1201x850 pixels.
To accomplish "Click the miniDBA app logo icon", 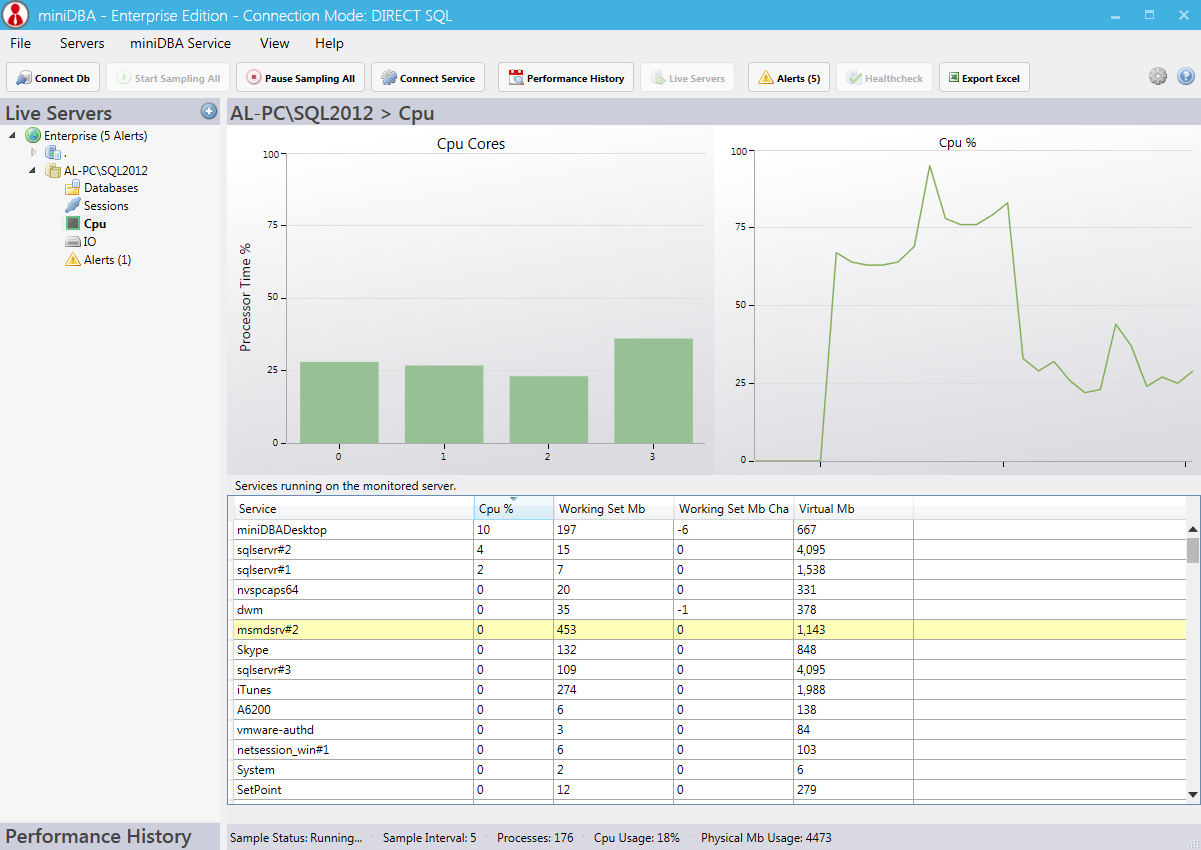I will pos(16,15).
